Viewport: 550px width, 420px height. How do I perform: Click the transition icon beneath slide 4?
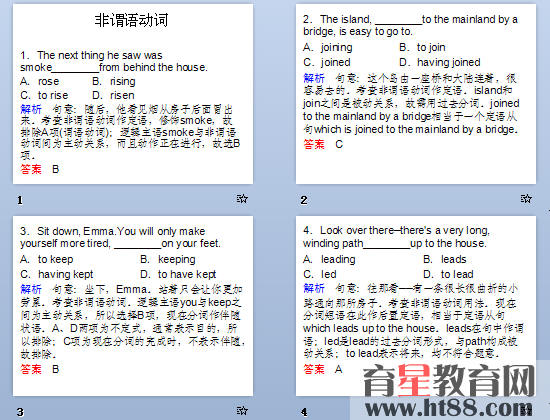526,411
